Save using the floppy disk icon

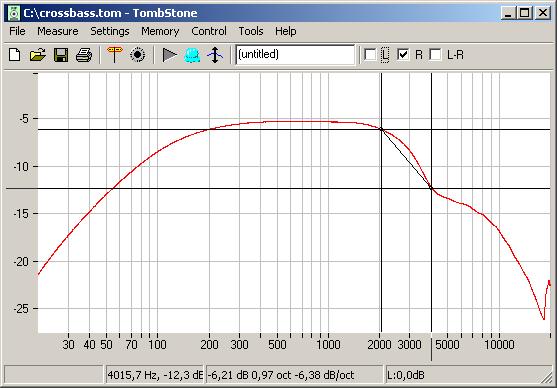point(61,55)
